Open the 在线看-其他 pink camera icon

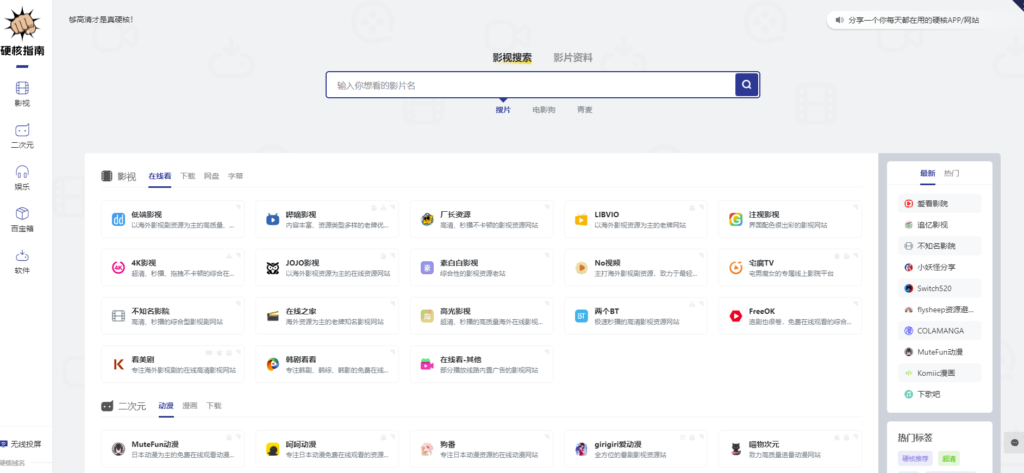coord(427,365)
